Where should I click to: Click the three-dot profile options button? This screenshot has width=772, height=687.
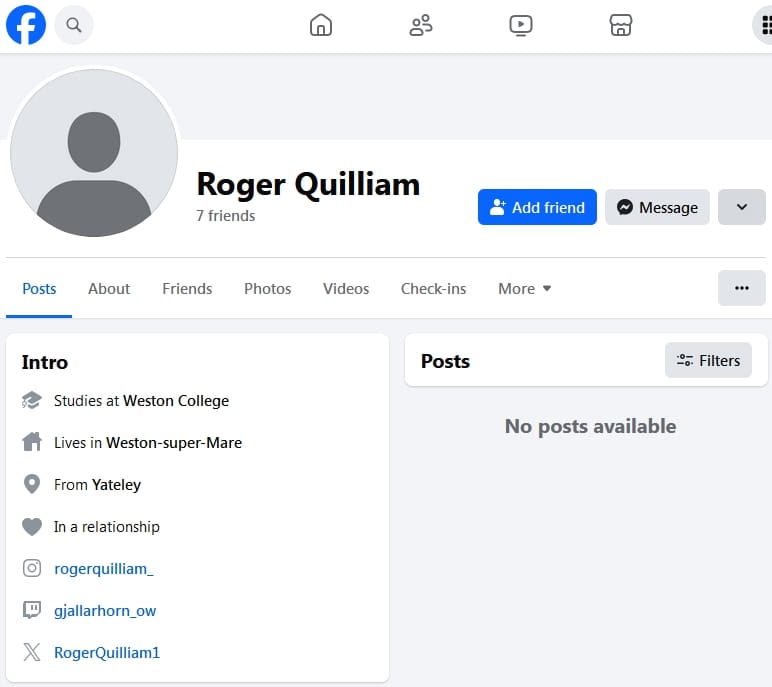point(741,288)
